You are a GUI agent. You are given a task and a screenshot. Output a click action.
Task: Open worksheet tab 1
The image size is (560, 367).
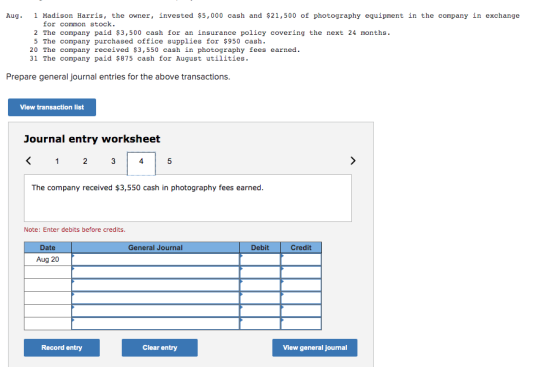pyautogui.click(x=57, y=161)
